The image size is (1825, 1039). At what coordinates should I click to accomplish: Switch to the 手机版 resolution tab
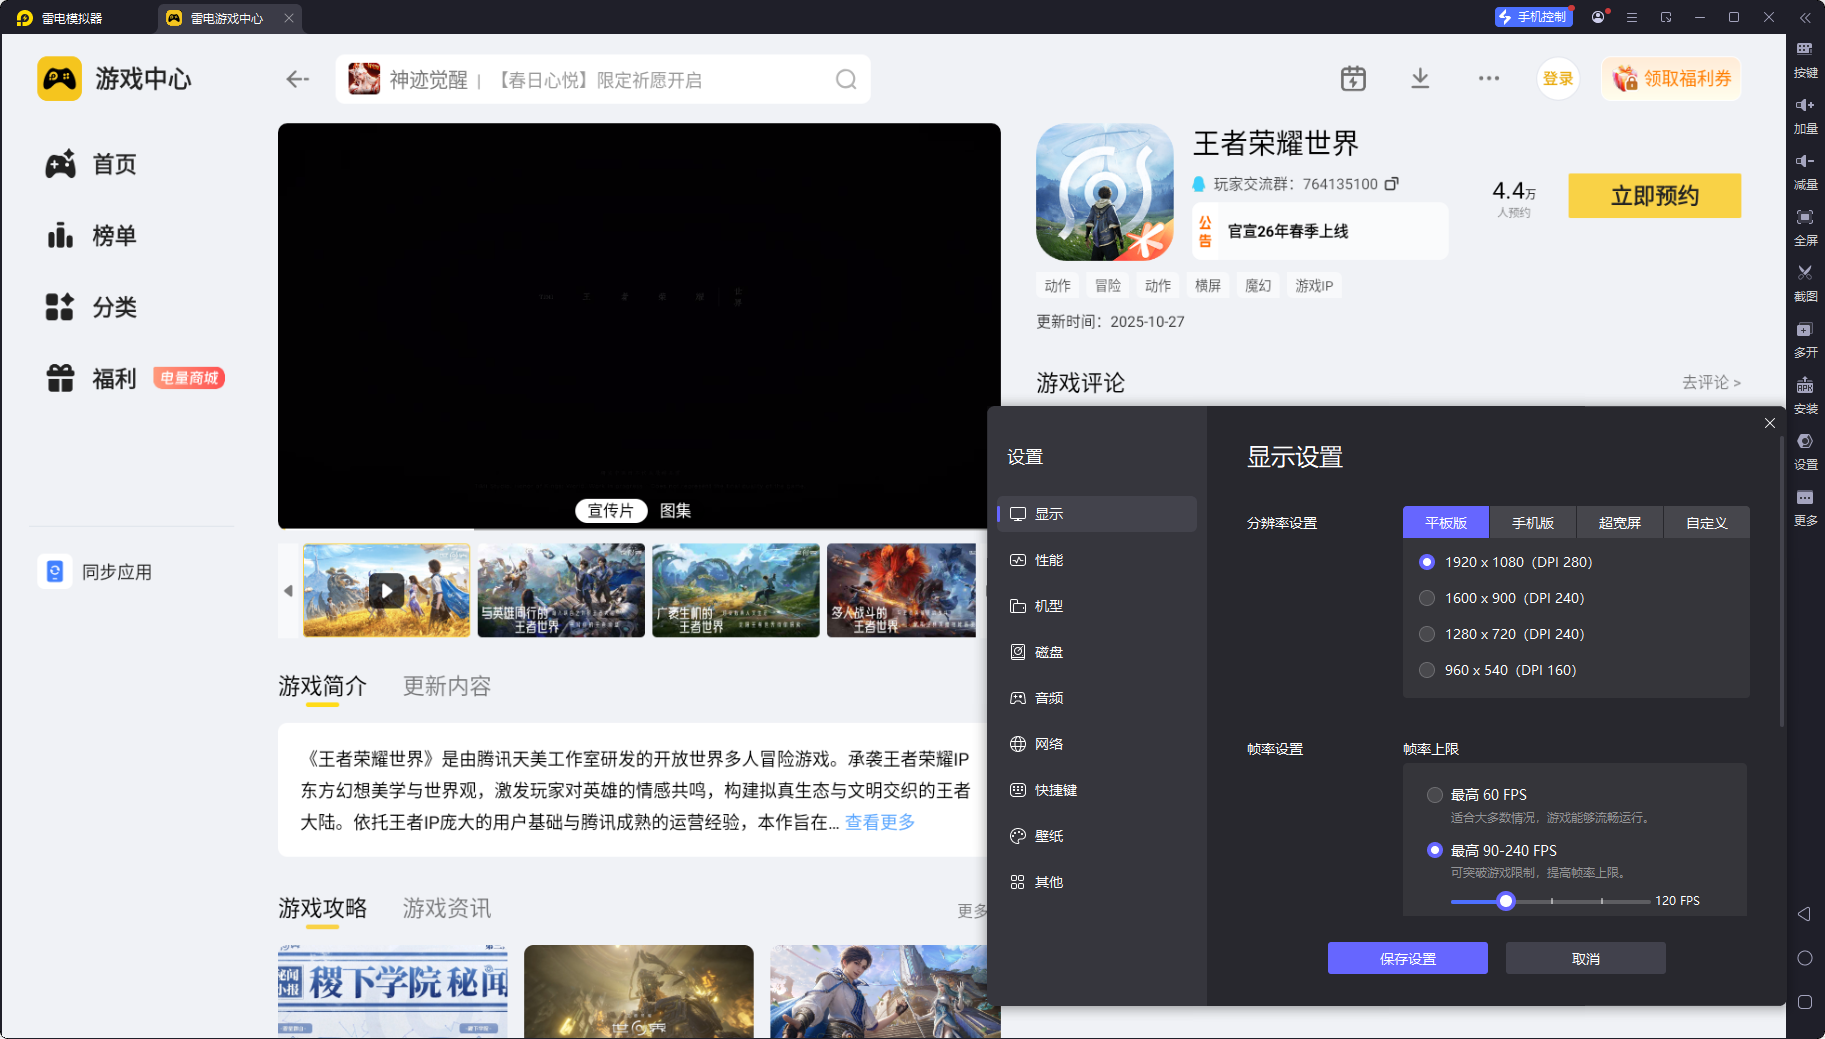point(1532,523)
